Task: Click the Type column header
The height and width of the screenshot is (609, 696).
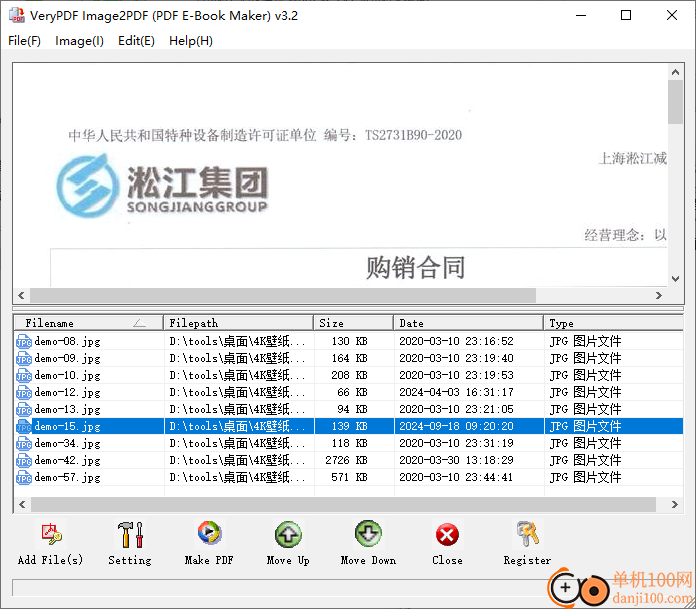Action: click(613, 323)
